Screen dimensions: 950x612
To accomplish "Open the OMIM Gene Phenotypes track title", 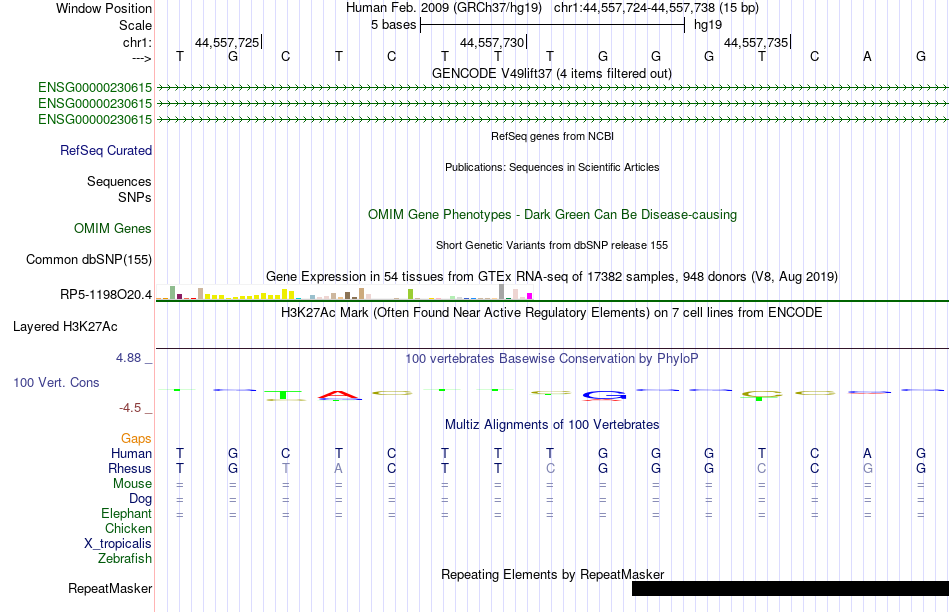I will click(552, 215).
